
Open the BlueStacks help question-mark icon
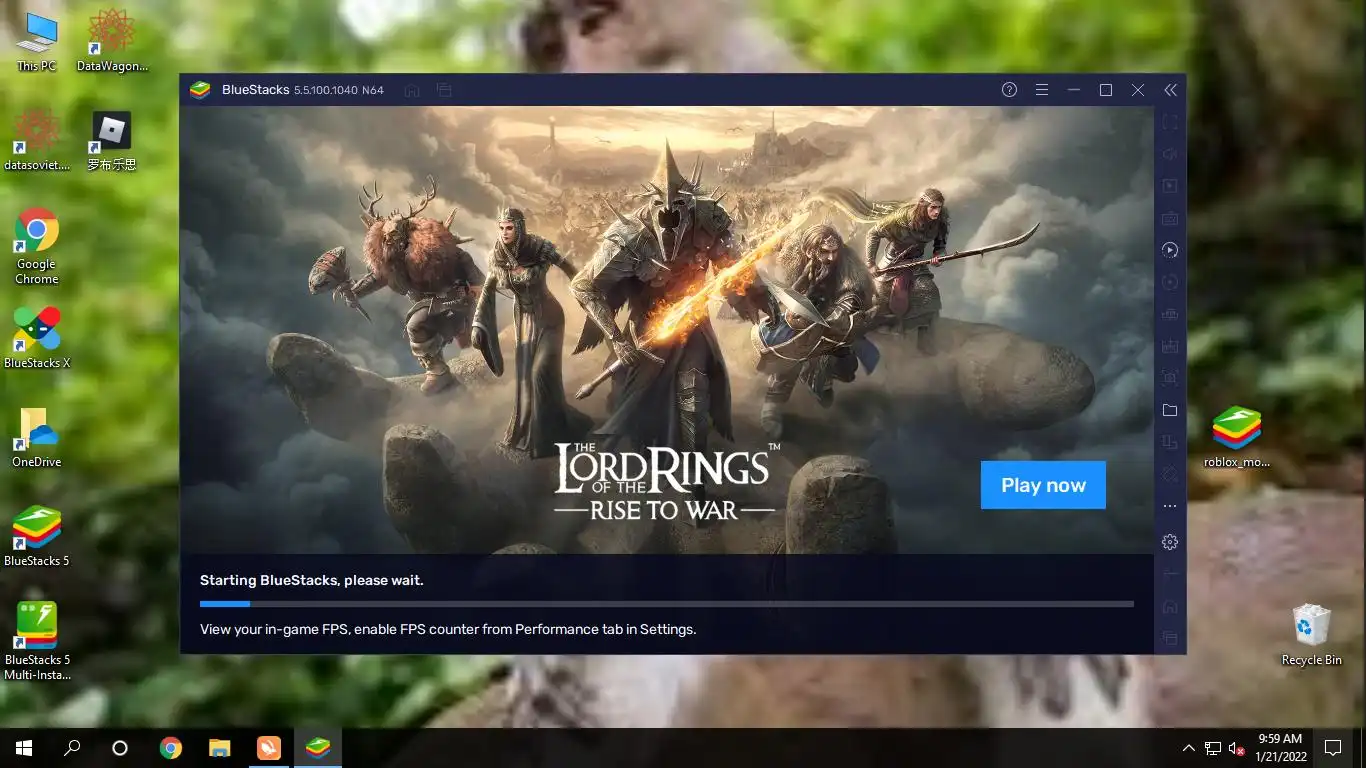1009,90
